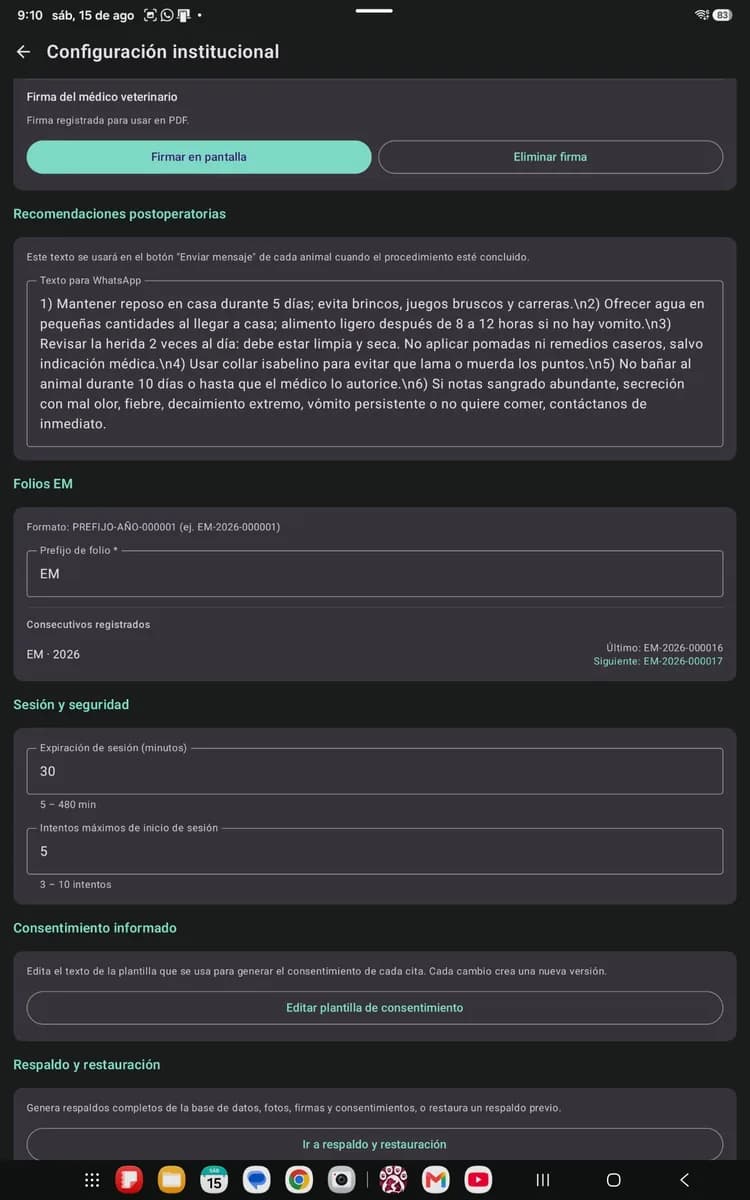This screenshot has width=750, height=1200.
Task: Go to Ir a respaldo y restauración
Action: [x=375, y=1144]
